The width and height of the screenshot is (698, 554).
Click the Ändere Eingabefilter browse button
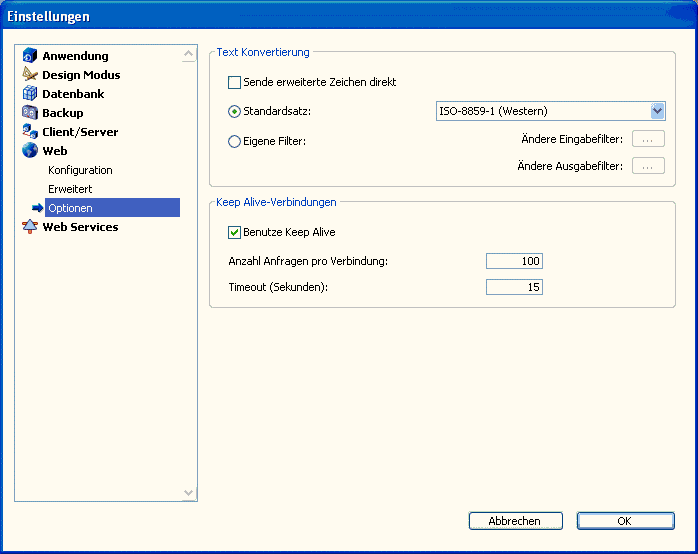tap(648, 140)
